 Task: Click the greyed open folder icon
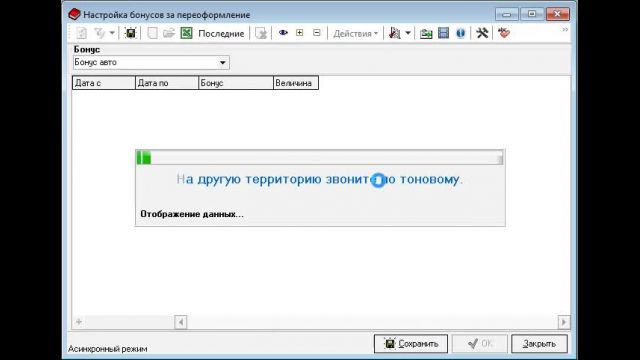(x=169, y=33)
